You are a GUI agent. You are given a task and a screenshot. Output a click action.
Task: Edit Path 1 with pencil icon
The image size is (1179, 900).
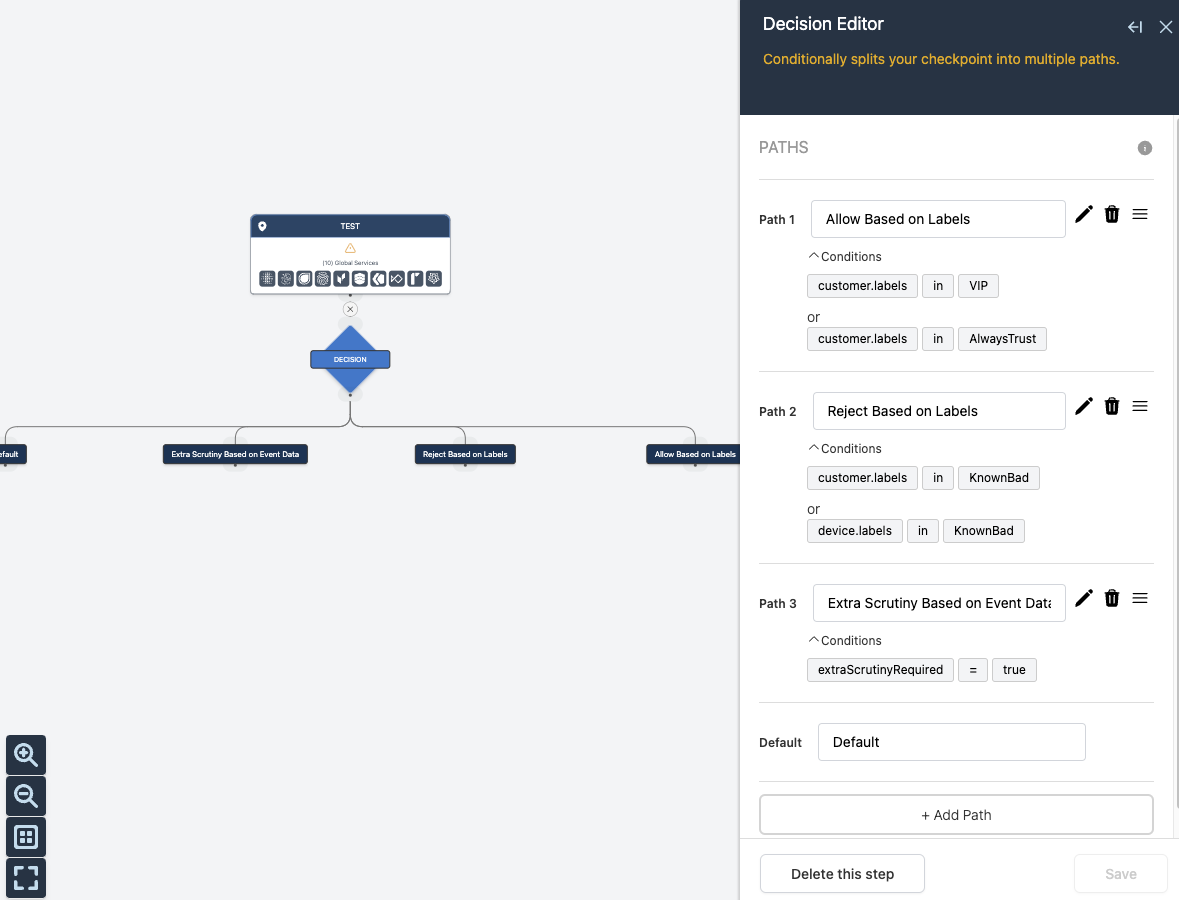[1084, 214]
